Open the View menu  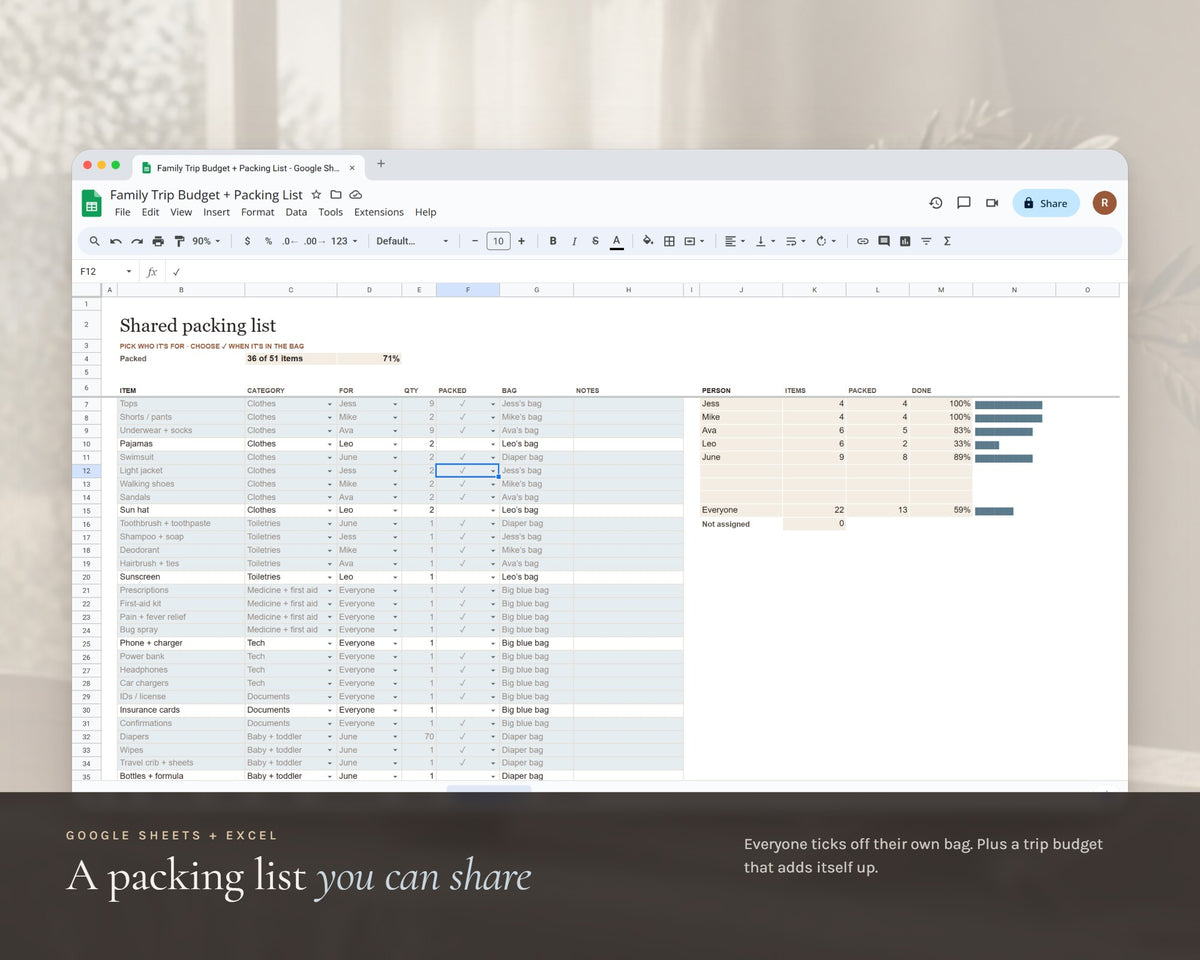(181, 212)
